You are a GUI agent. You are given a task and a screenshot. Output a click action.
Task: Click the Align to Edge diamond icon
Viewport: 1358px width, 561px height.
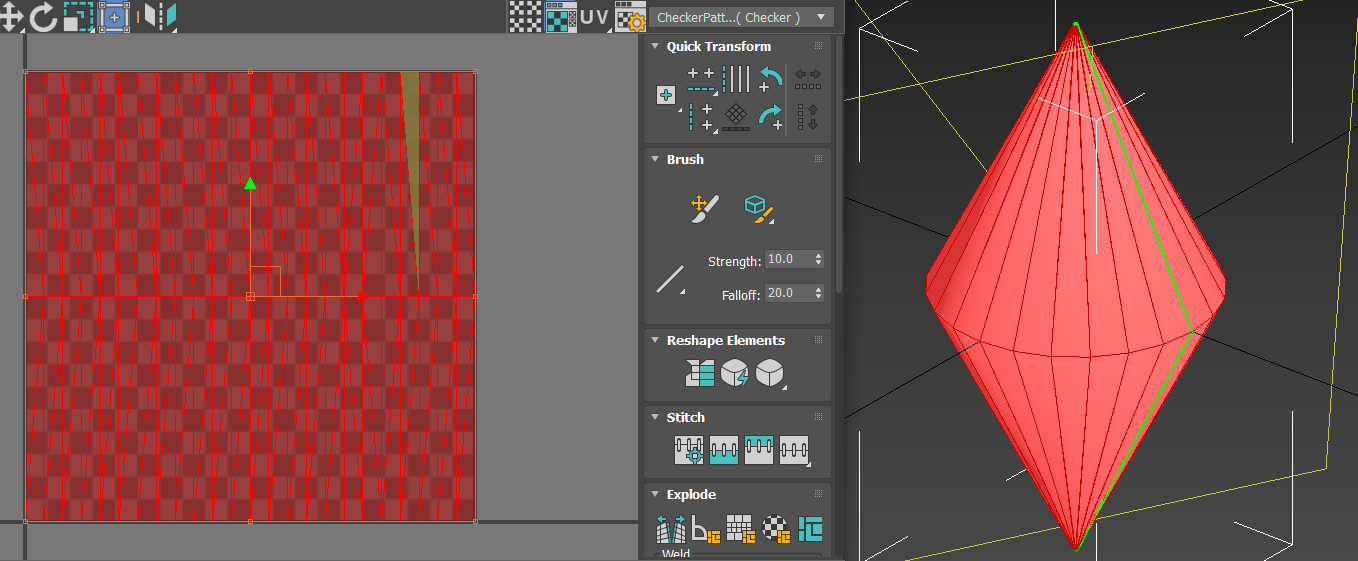(737, 116)
